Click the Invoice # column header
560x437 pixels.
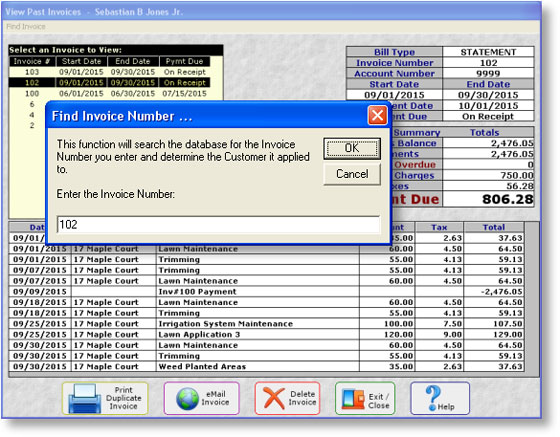[x=31, y=61]
